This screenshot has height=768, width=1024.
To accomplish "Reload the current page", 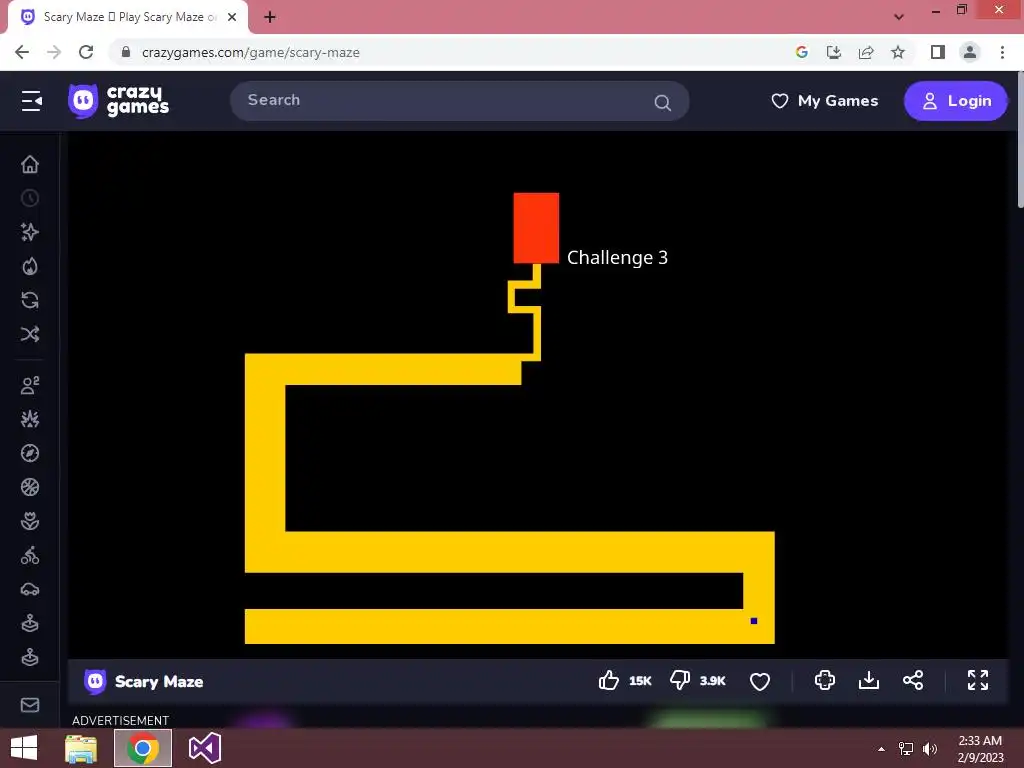I will tap(86, 52).
